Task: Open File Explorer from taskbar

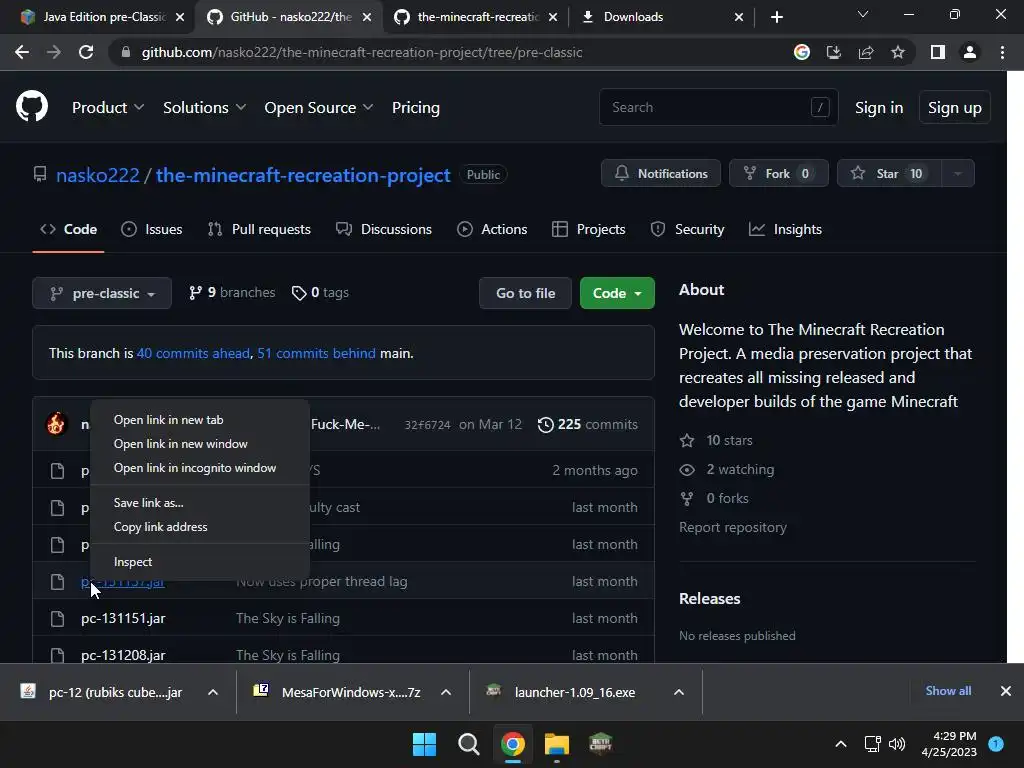Action: coord(557,744)
